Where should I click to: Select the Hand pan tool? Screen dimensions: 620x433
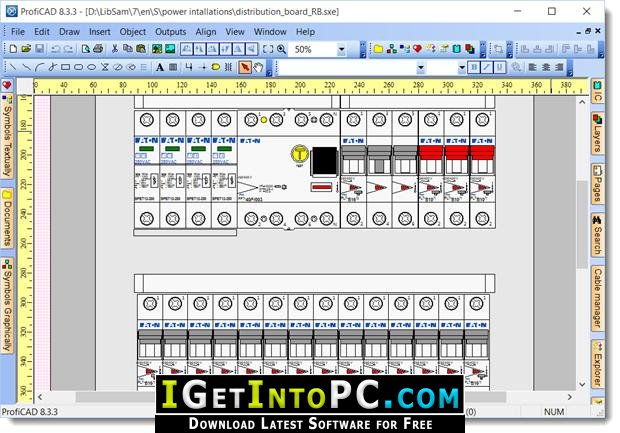point(258,68)
